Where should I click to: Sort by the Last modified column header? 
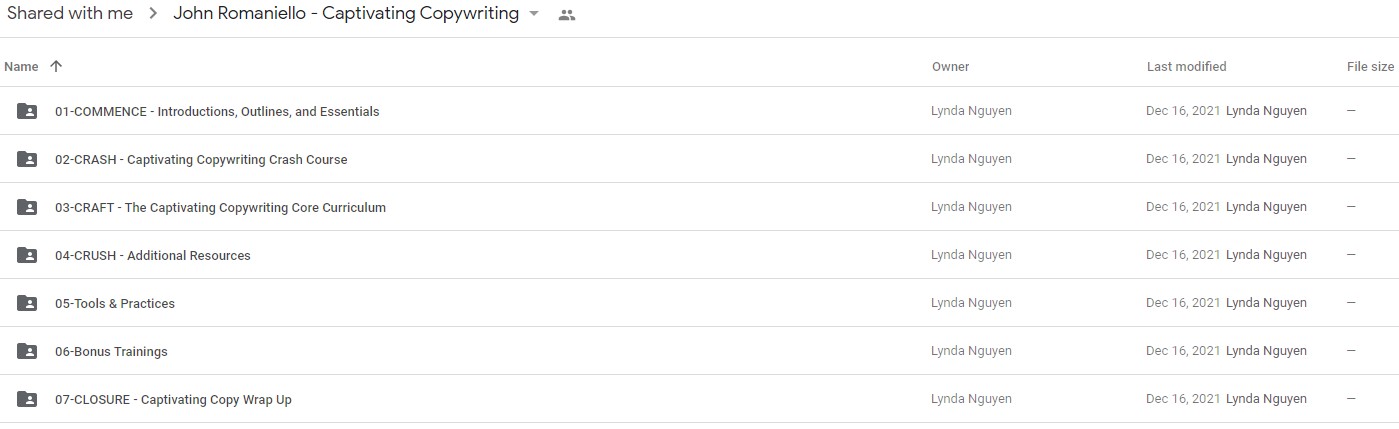tap(1186, 66)
